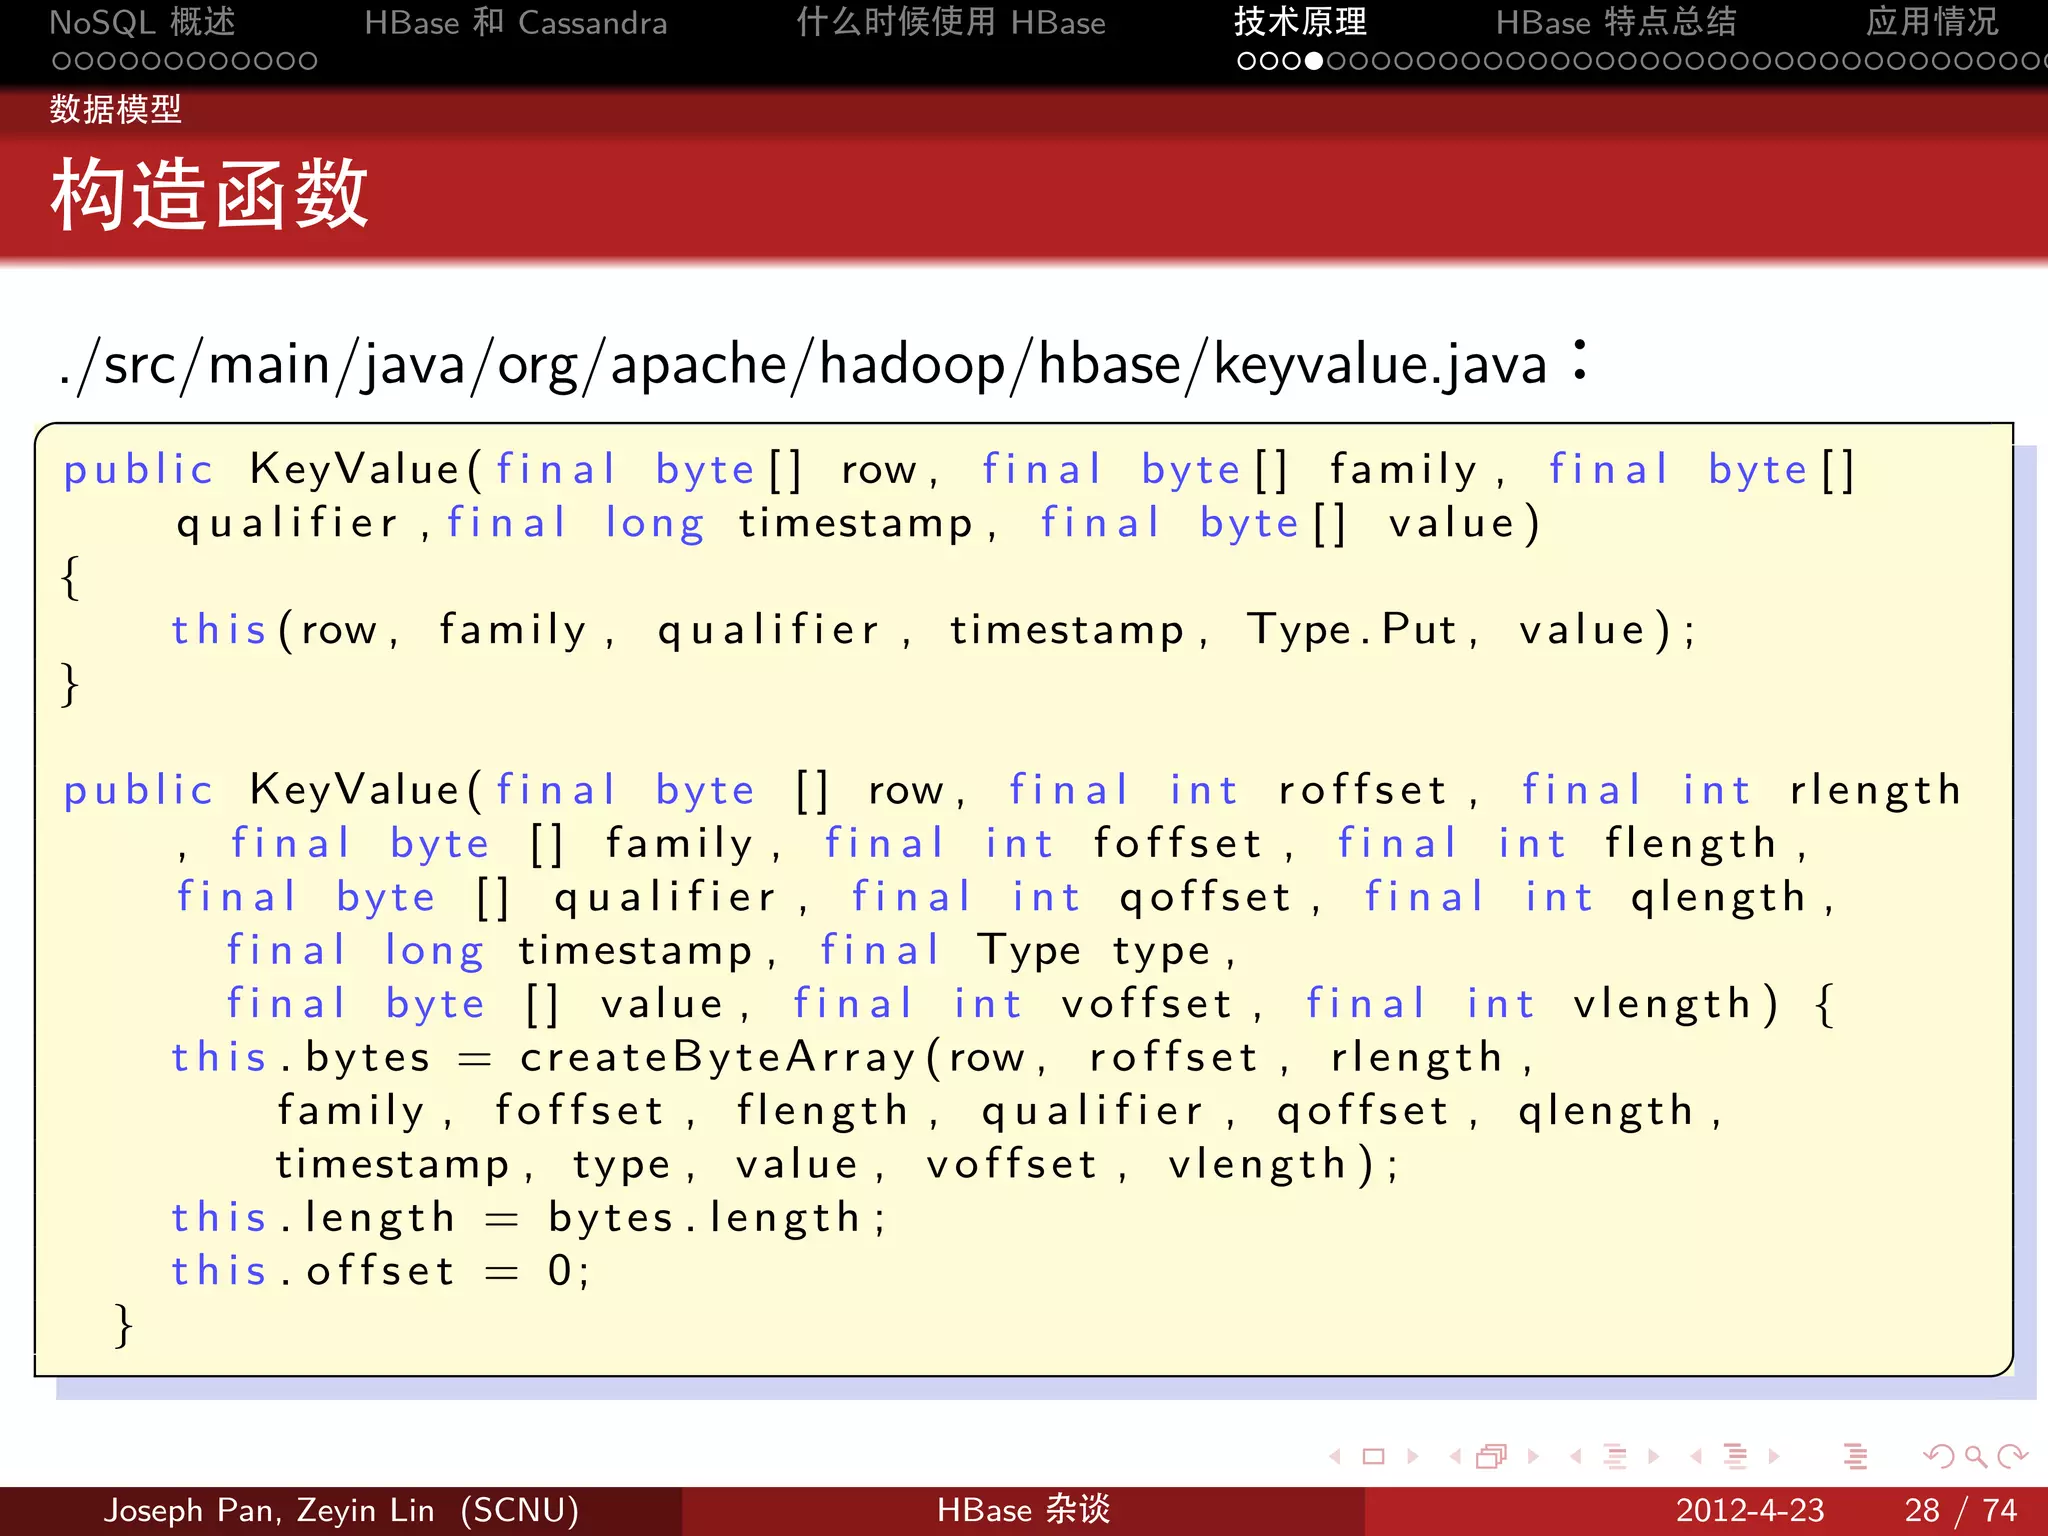This screenshot has height=1536, width=2048.
Task: Select the dot right after the filled dot under 技术原理
Action: pyautogui.click(x=1336, y=61)
